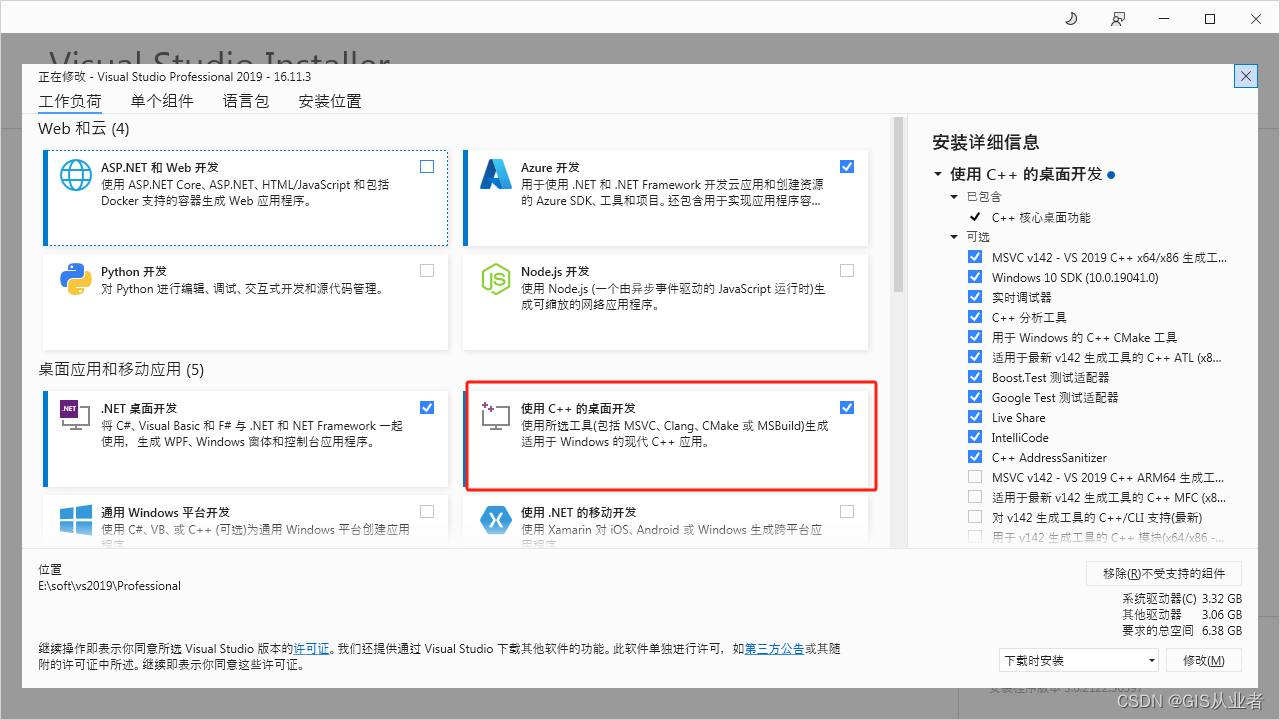Click the Node.js workload hexagon icon

tap(496, 279)
